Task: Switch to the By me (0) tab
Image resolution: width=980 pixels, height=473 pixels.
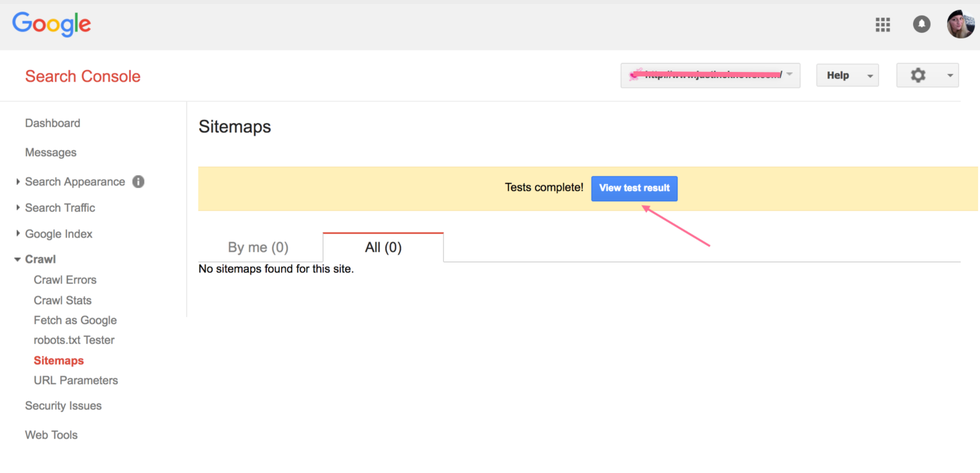Action: (x=258, y=247)
